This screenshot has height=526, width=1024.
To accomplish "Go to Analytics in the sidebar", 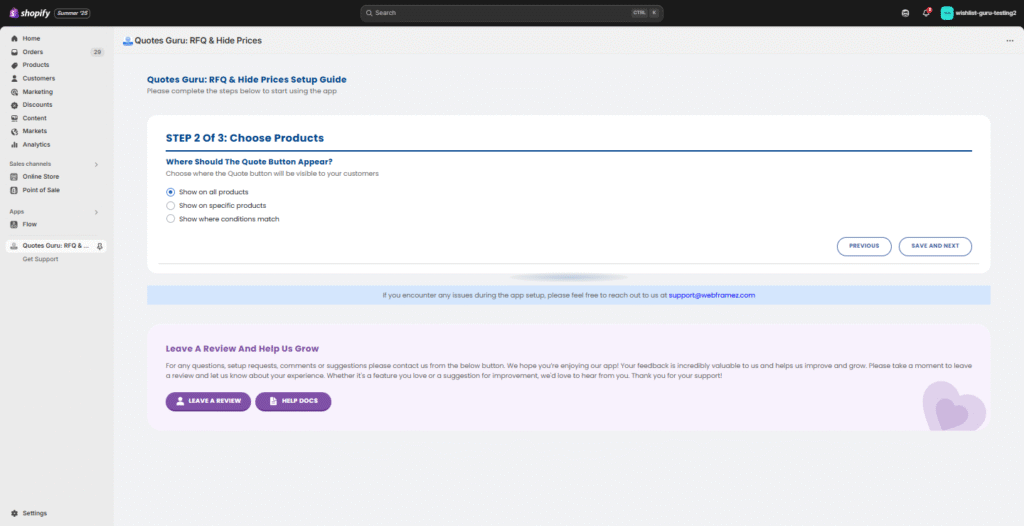I will click(x=36, y=144).
